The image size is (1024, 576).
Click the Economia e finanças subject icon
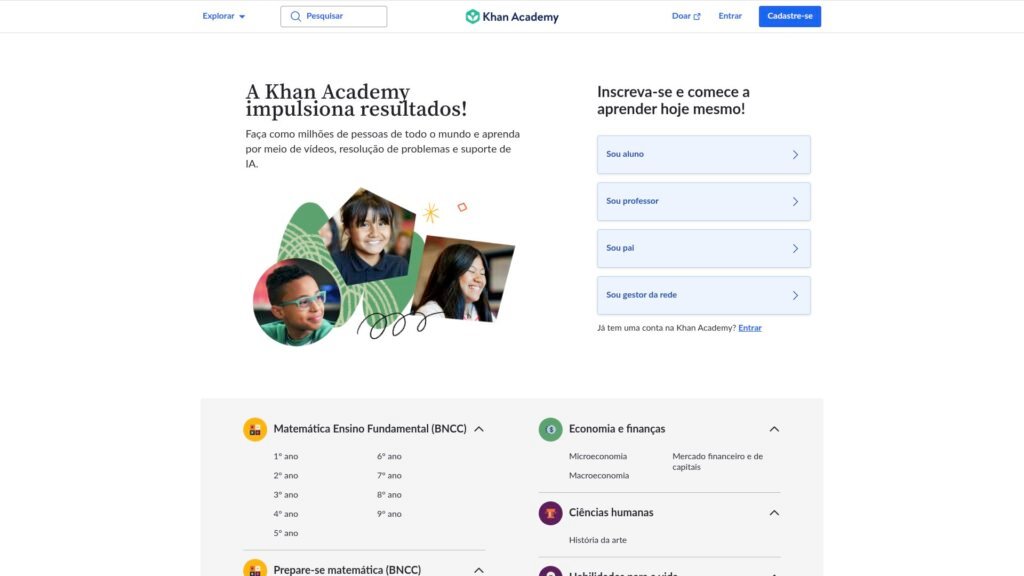pyautogui.click(x=550, y=429)
